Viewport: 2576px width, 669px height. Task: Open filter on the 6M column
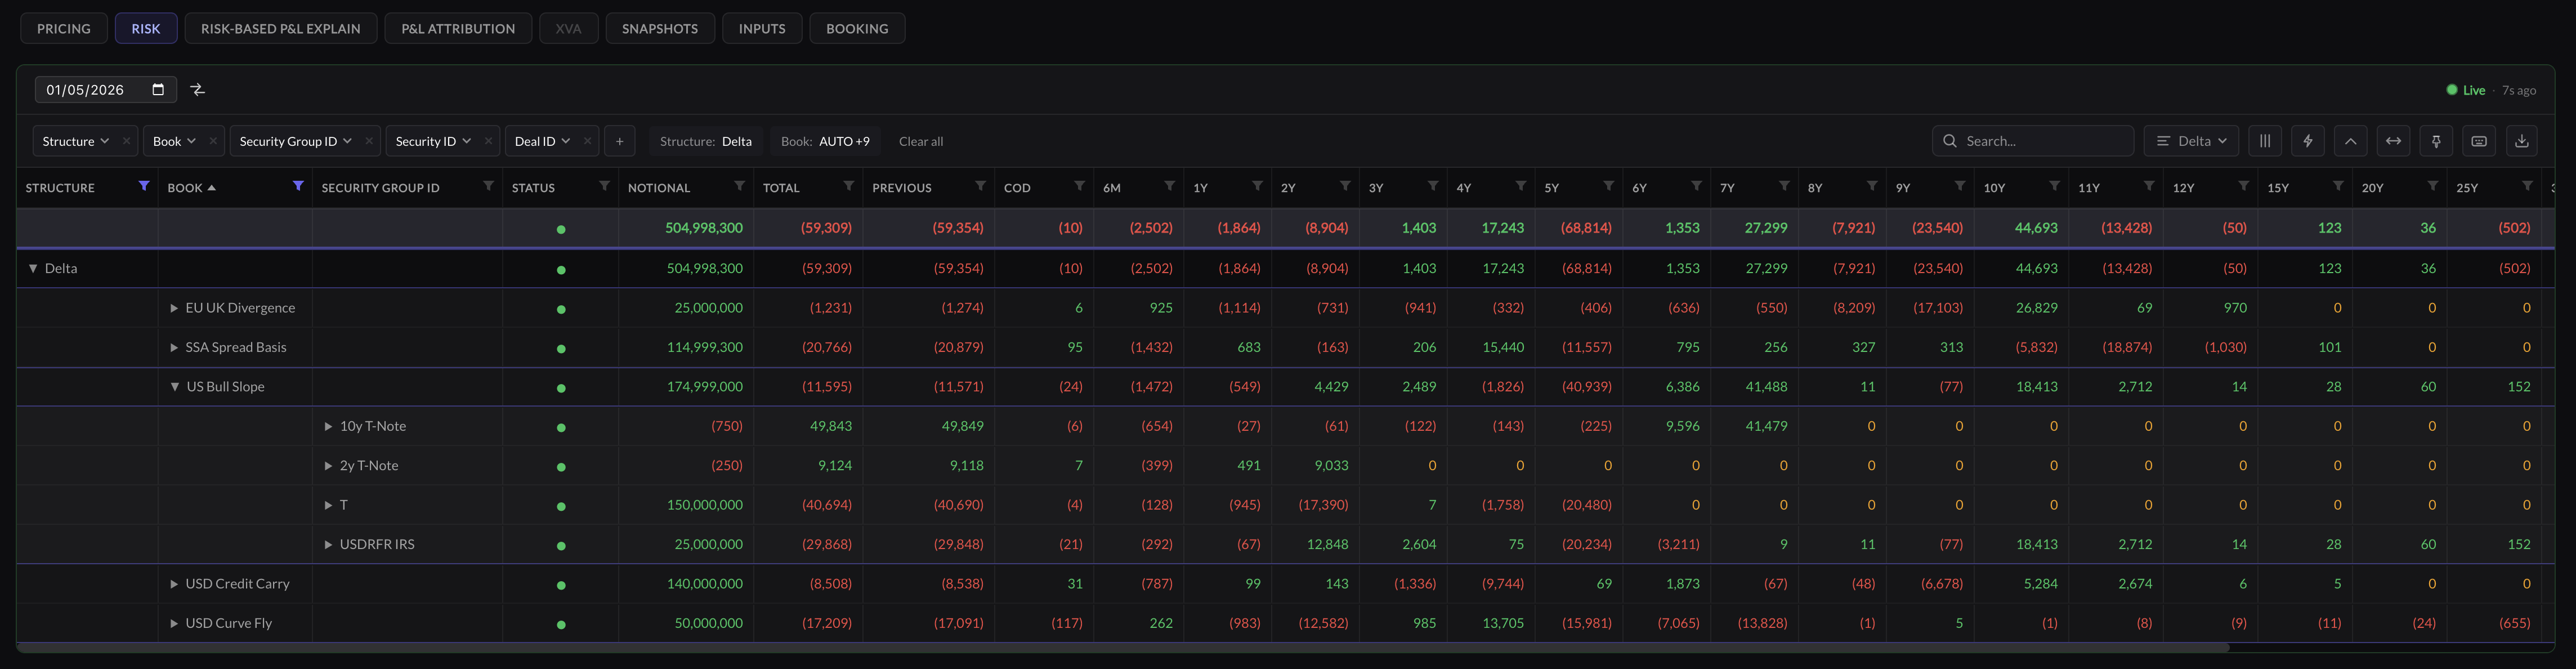click(x=1169, y=186)
